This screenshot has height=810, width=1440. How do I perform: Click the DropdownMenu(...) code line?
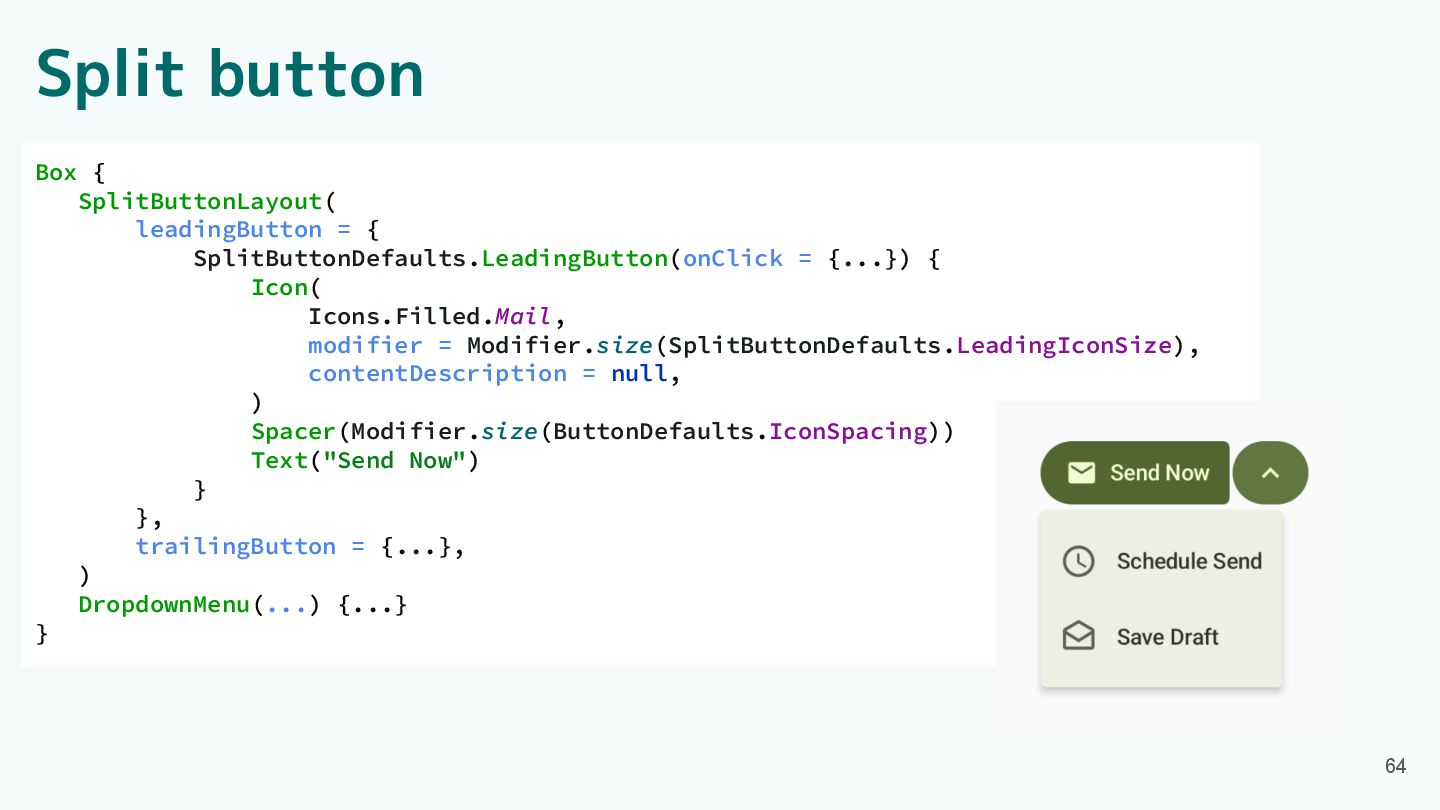[x=243, y=604]
